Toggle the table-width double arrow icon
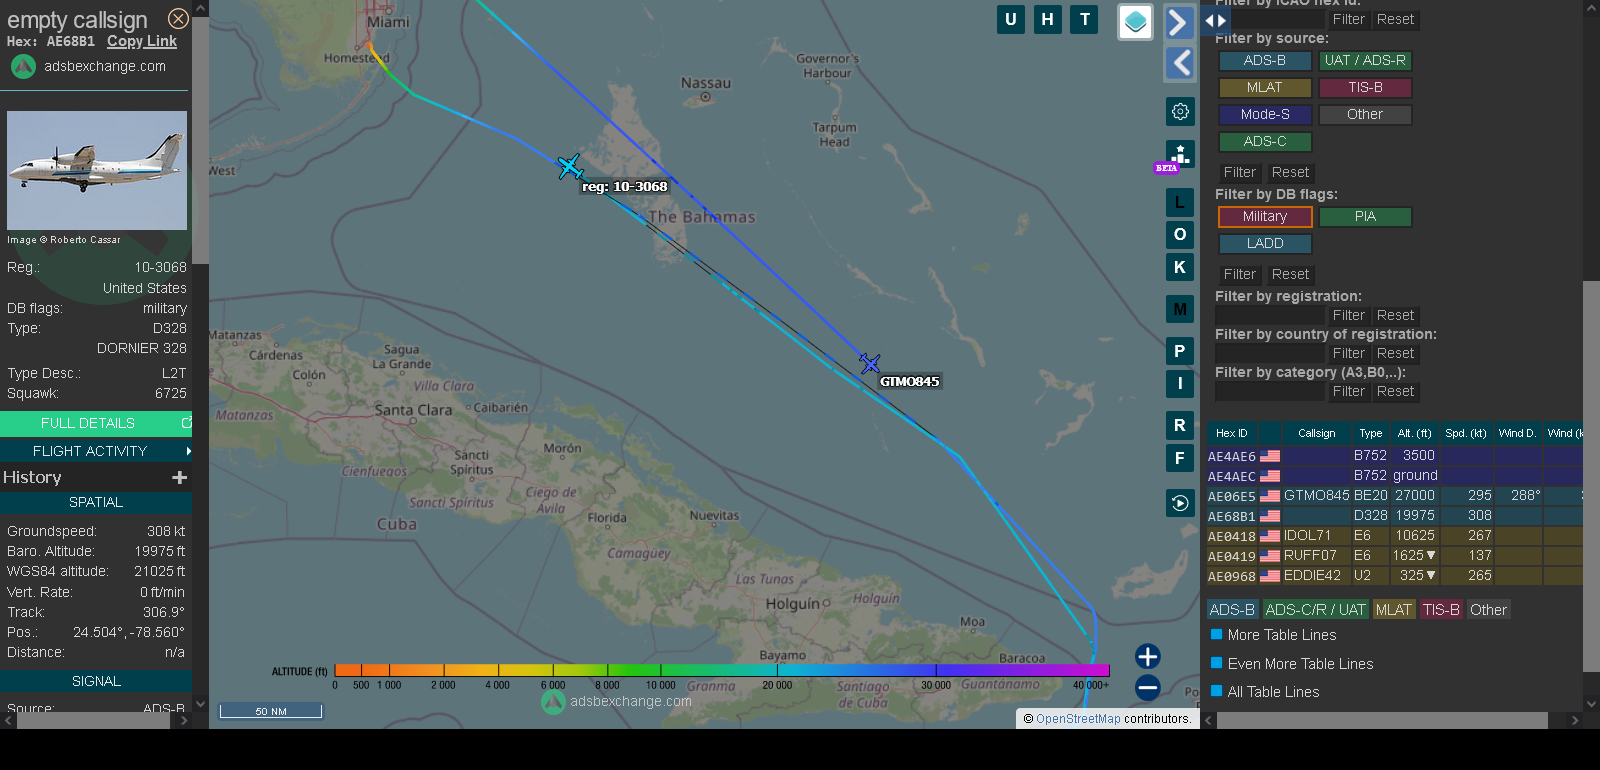The image size is (1600, 770). [x=1216, y=20]
